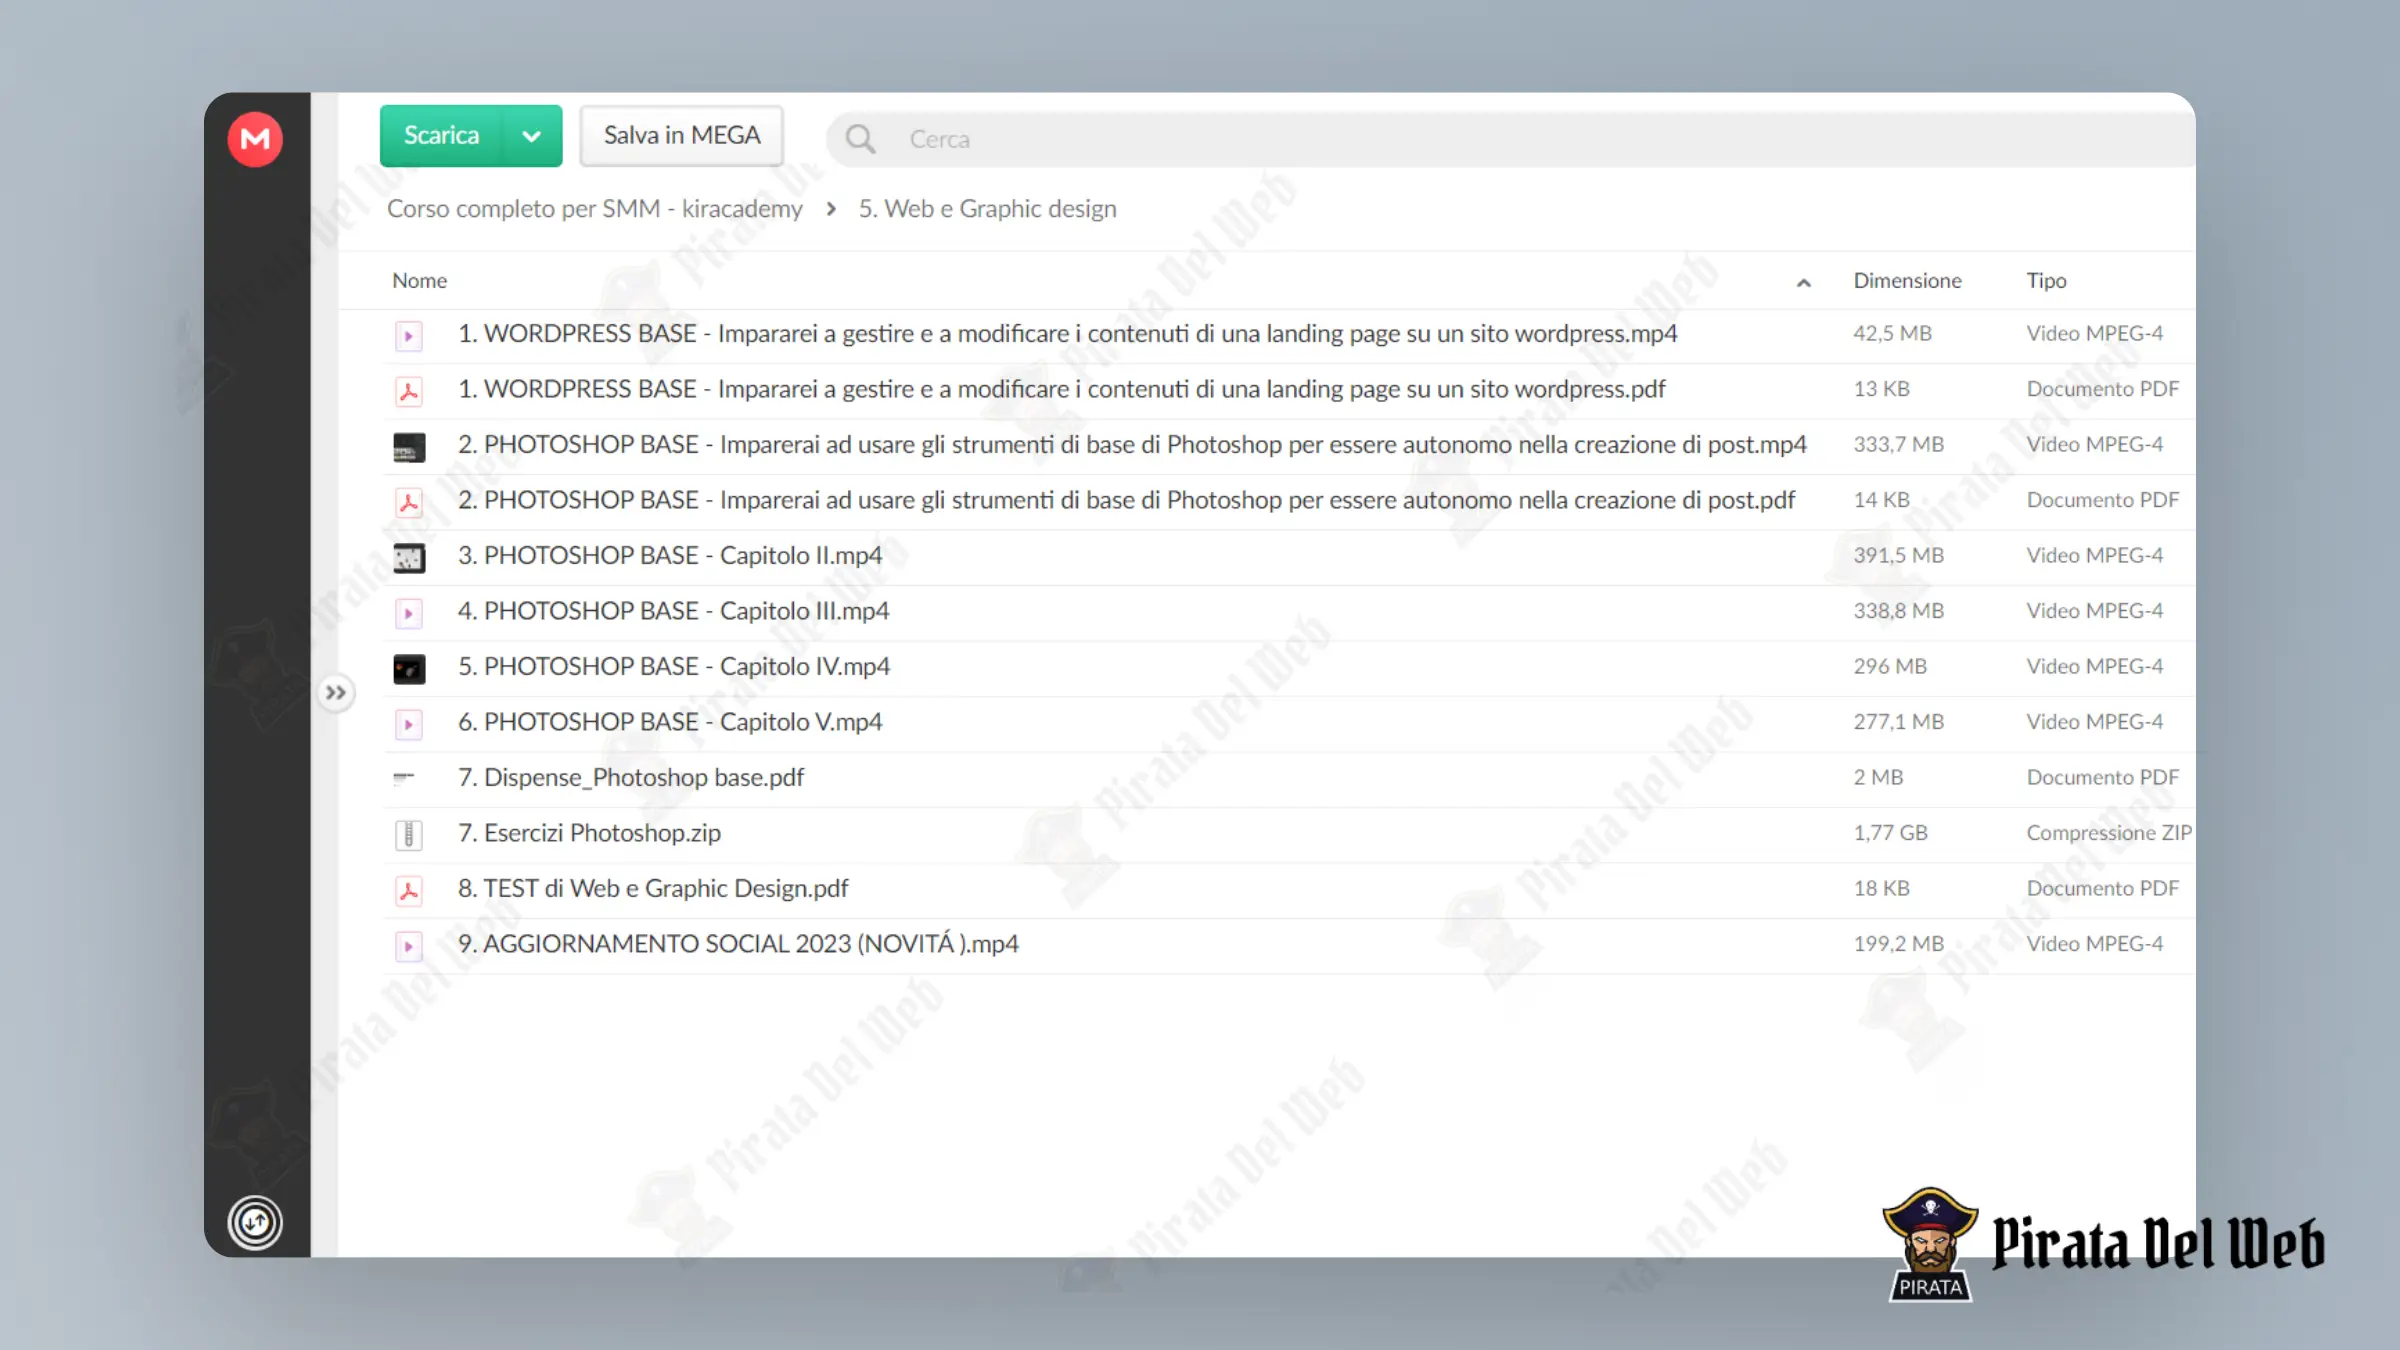This screenshot has width=2400, height=1350.
Task: Click the 391,5 MB size cell
Action: pos(1898,555)
